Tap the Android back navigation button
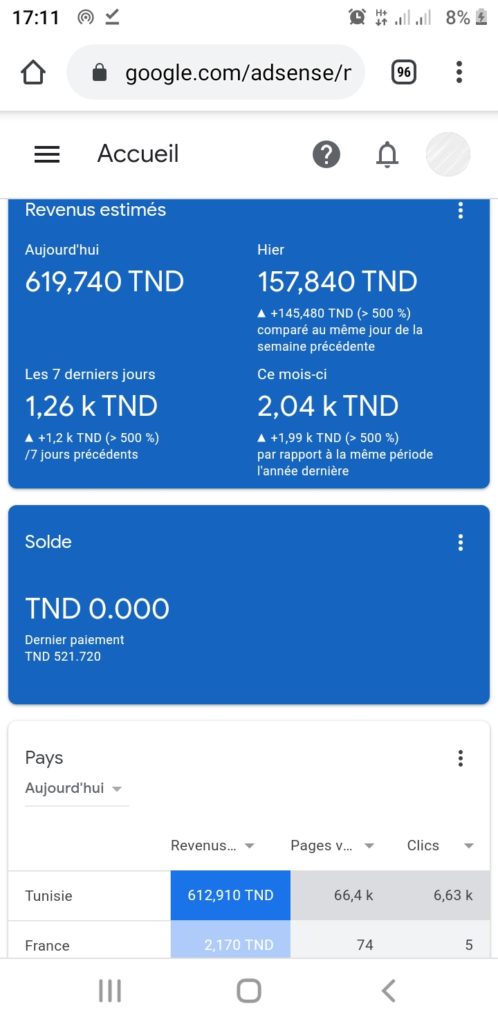This screenshot has width=498, height=1024. click(388, 991)
